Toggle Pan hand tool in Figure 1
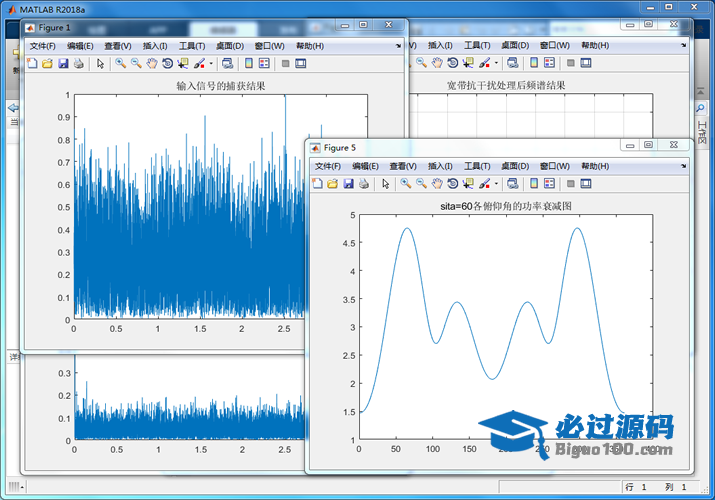Viewport: 715px width, 500px height. [152, 63]
